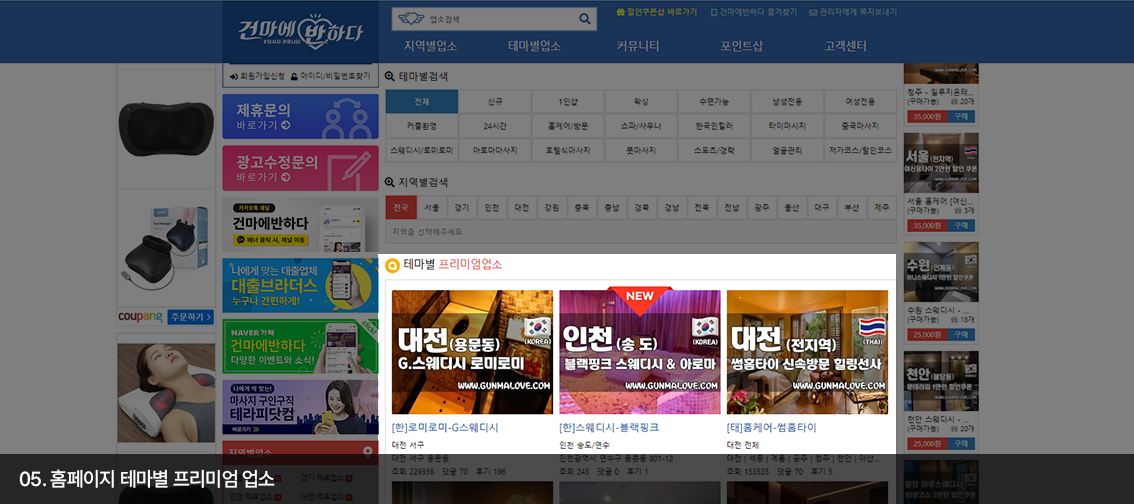Open the 테라피닷컴 마사지 구인구직 banner

coord(300,407)
